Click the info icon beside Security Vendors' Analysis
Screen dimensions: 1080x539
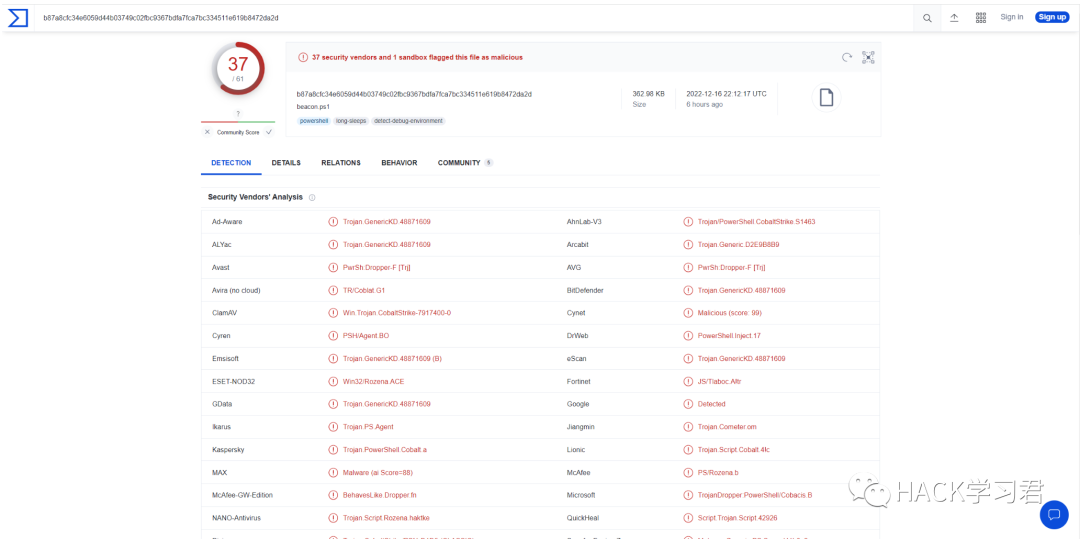pyautogui.click(x=312, y=198)
